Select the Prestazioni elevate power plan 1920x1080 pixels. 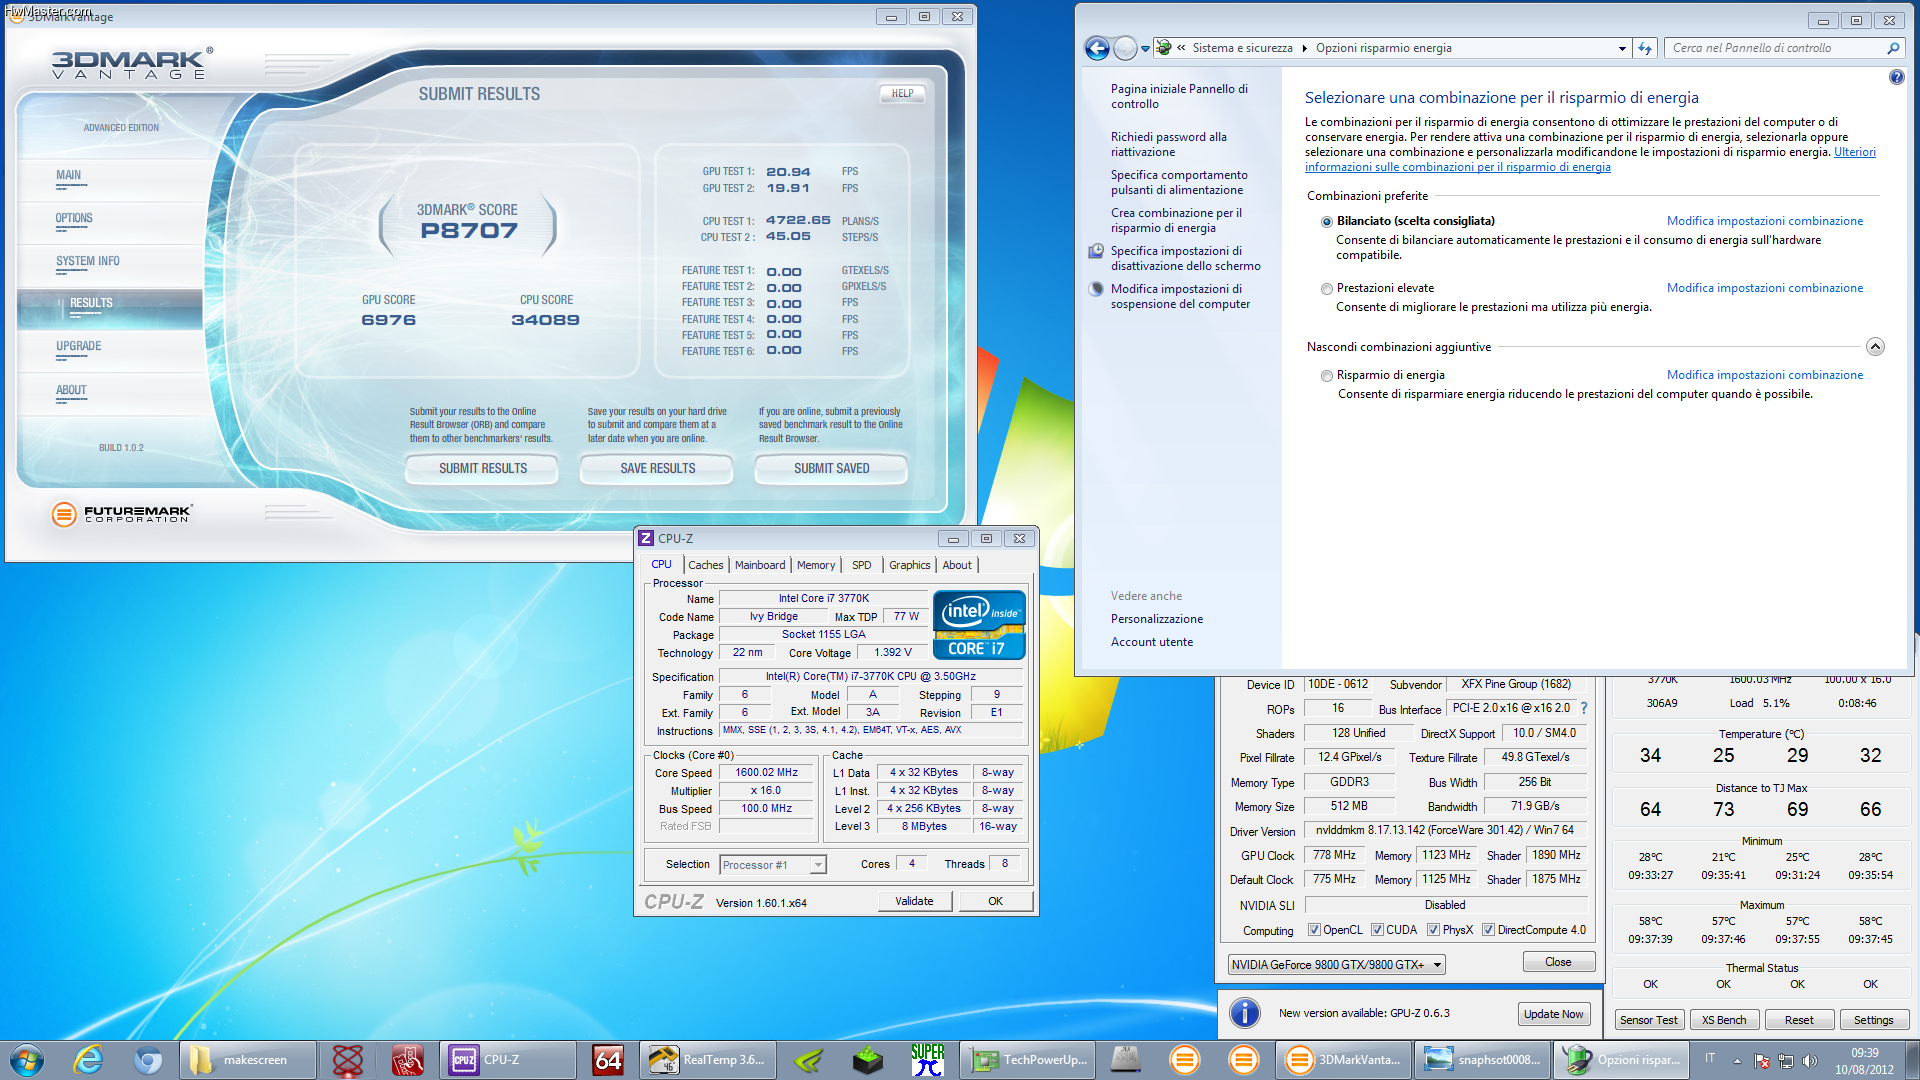(1326, 289)
